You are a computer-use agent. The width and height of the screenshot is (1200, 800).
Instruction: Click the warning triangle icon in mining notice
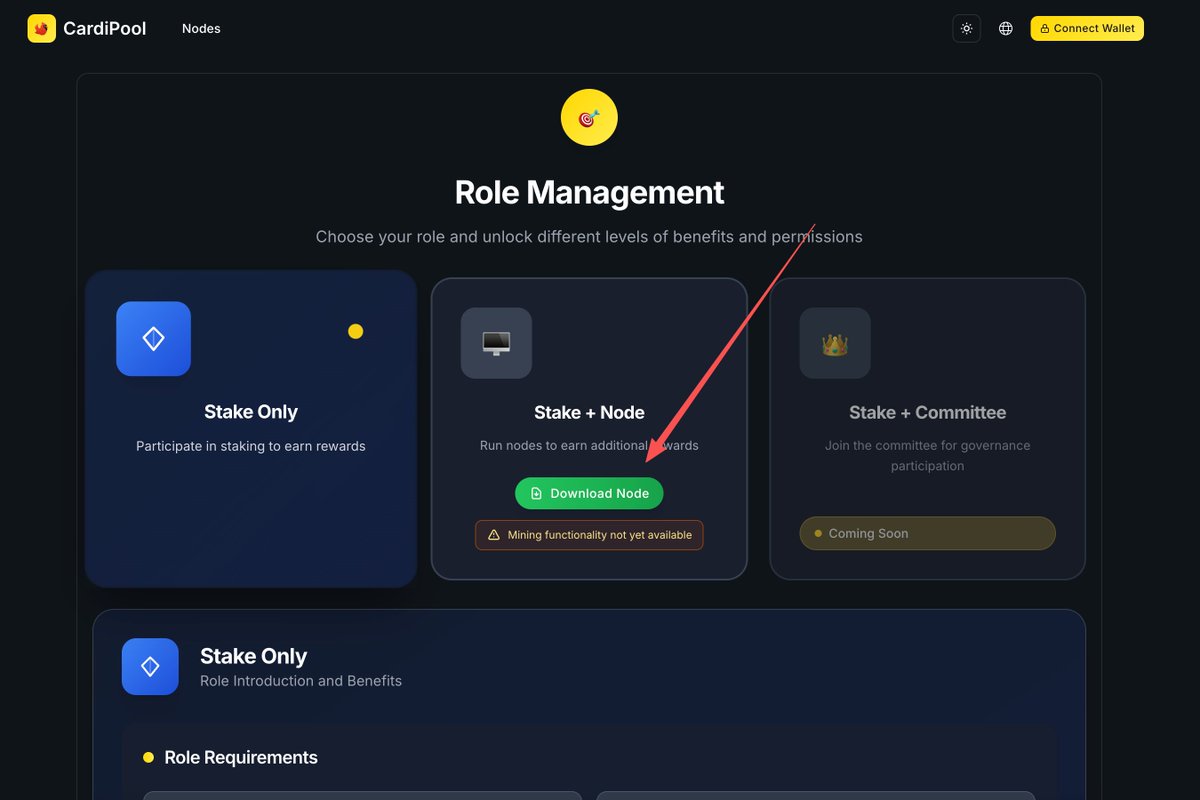click(493, 535)
